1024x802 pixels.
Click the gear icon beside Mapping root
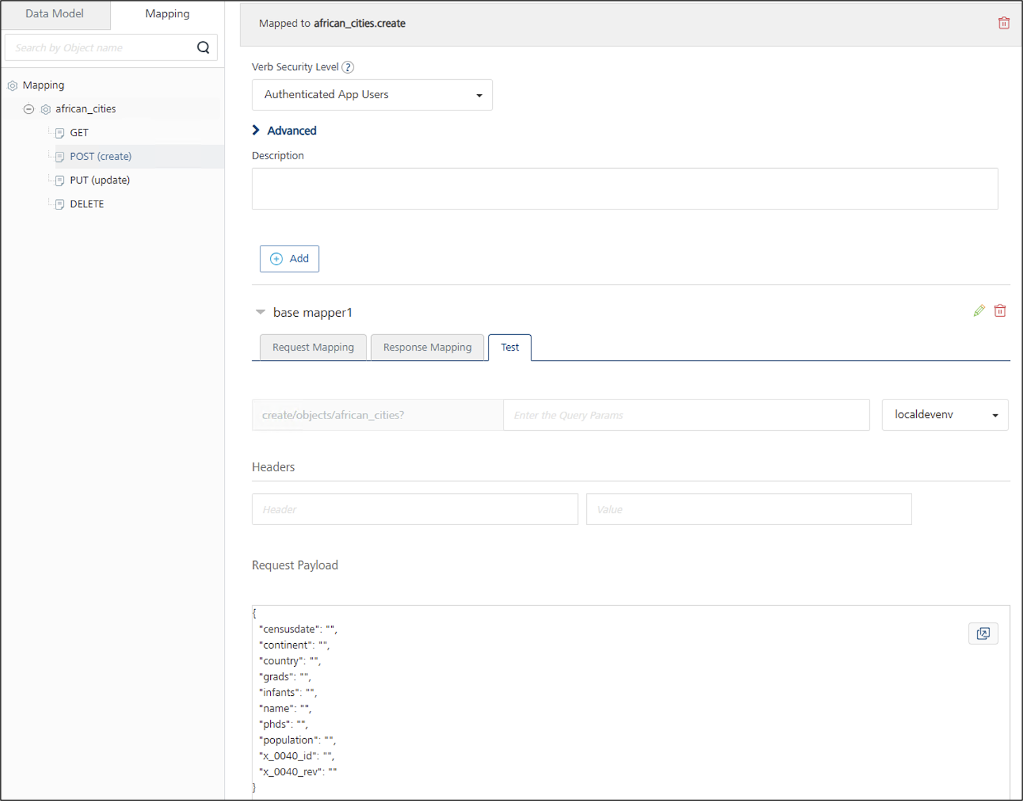(x=12, y=86)
